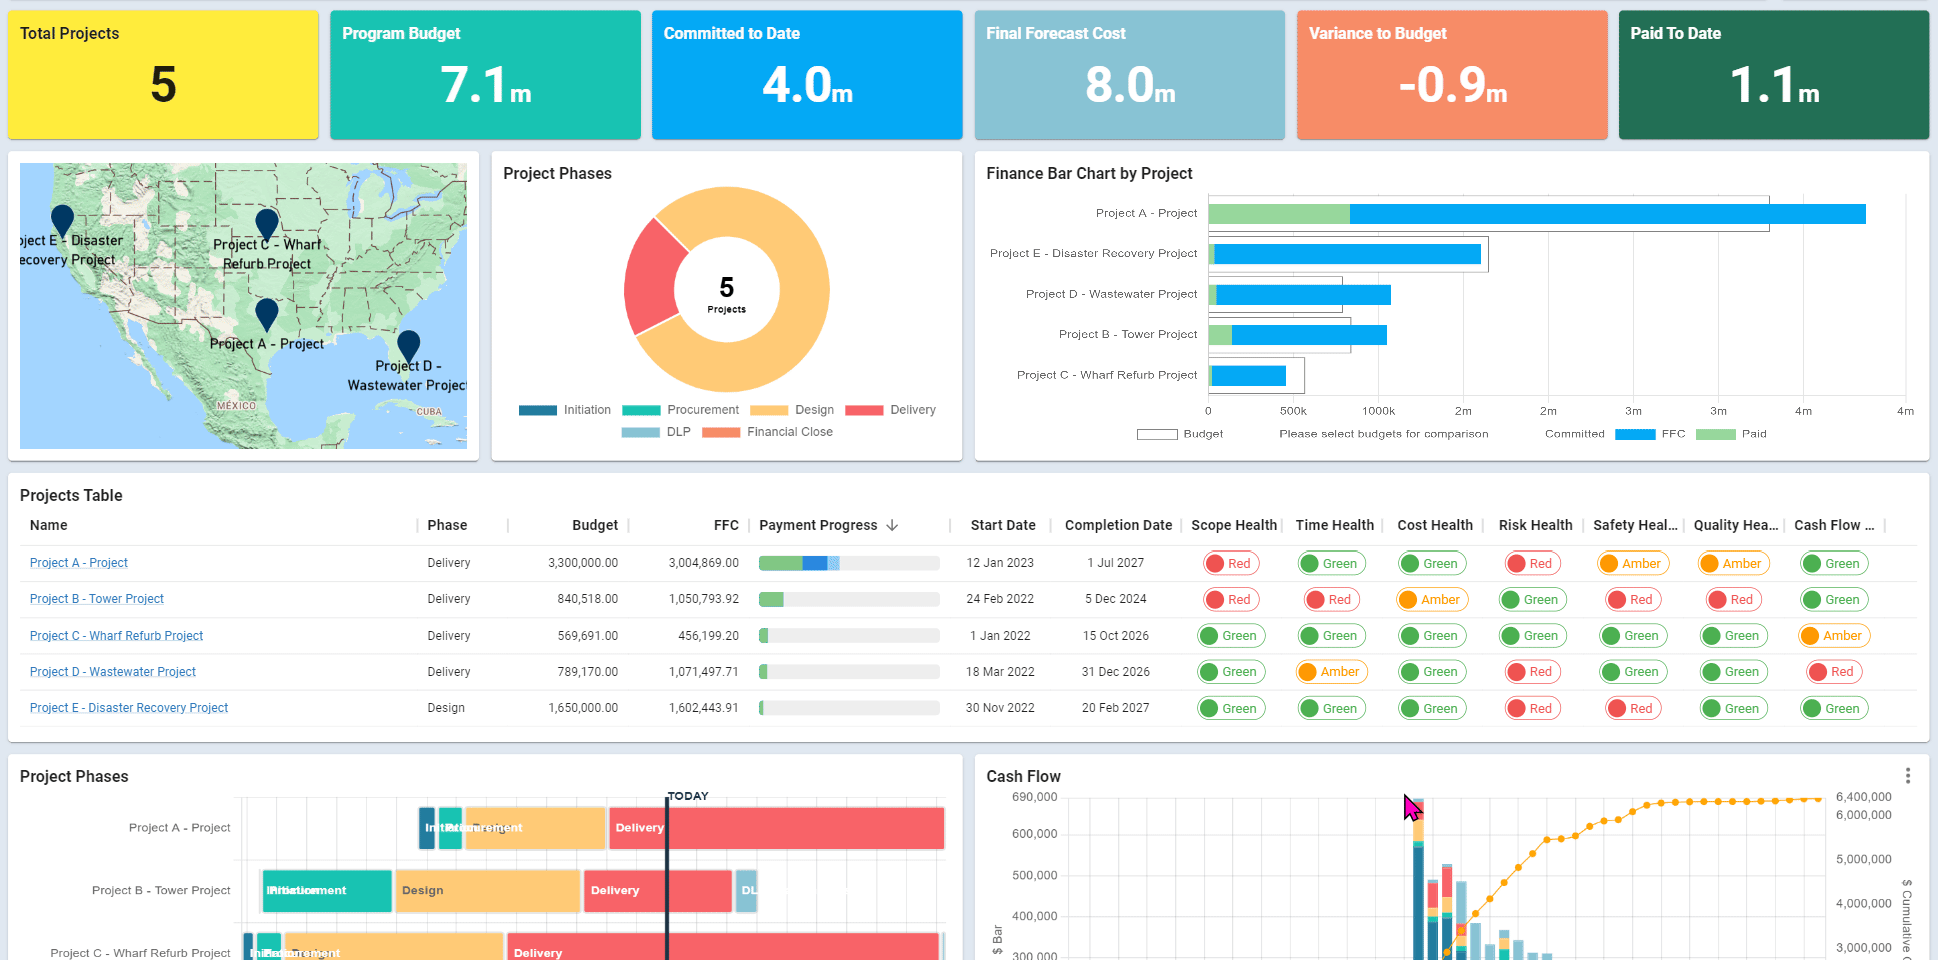The image size is (1938, 960).
Task: Open the Cash Flow panel three-dot menu
Action: [1907, 776]
